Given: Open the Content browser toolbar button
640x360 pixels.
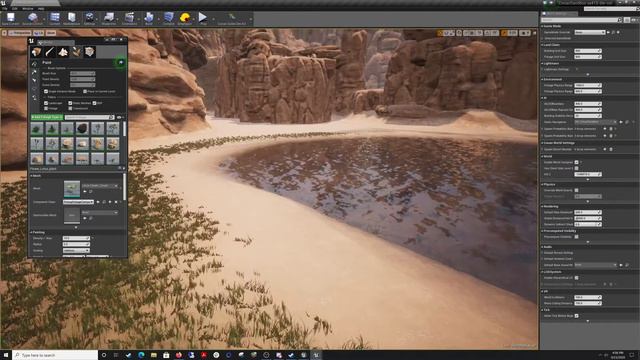Looking at the screenshot, I should [x=54, y=18].
